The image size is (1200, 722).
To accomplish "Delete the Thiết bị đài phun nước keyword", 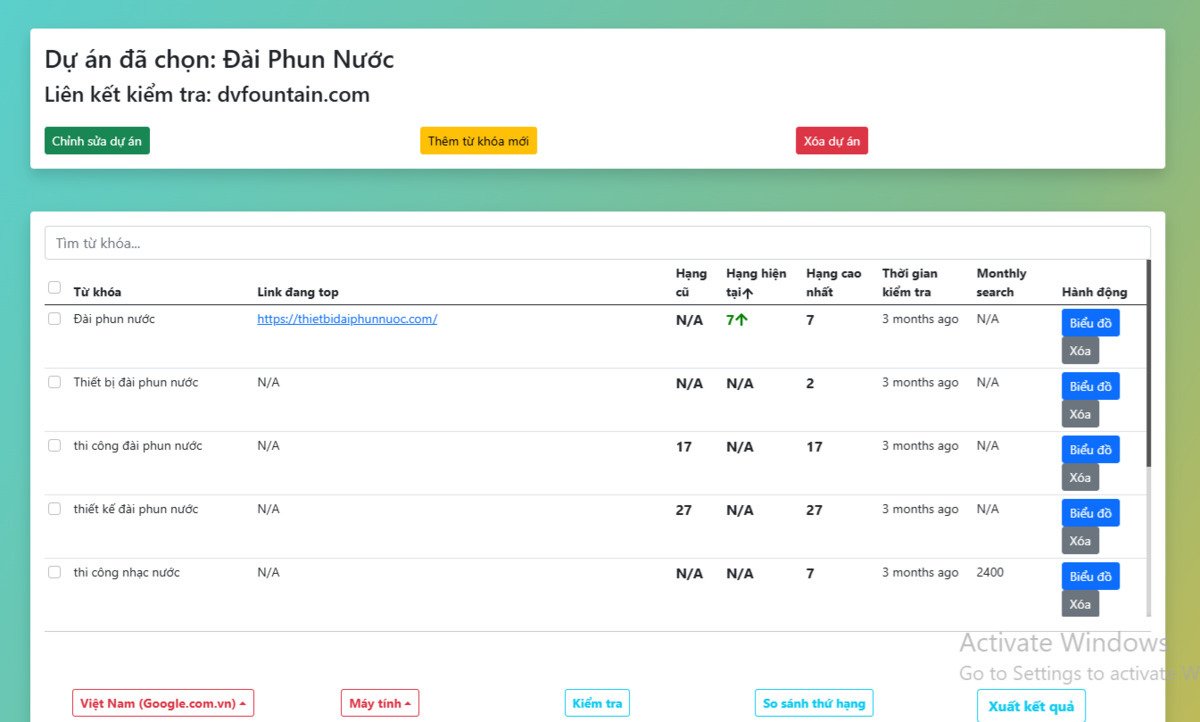I will coord(1080,414).
